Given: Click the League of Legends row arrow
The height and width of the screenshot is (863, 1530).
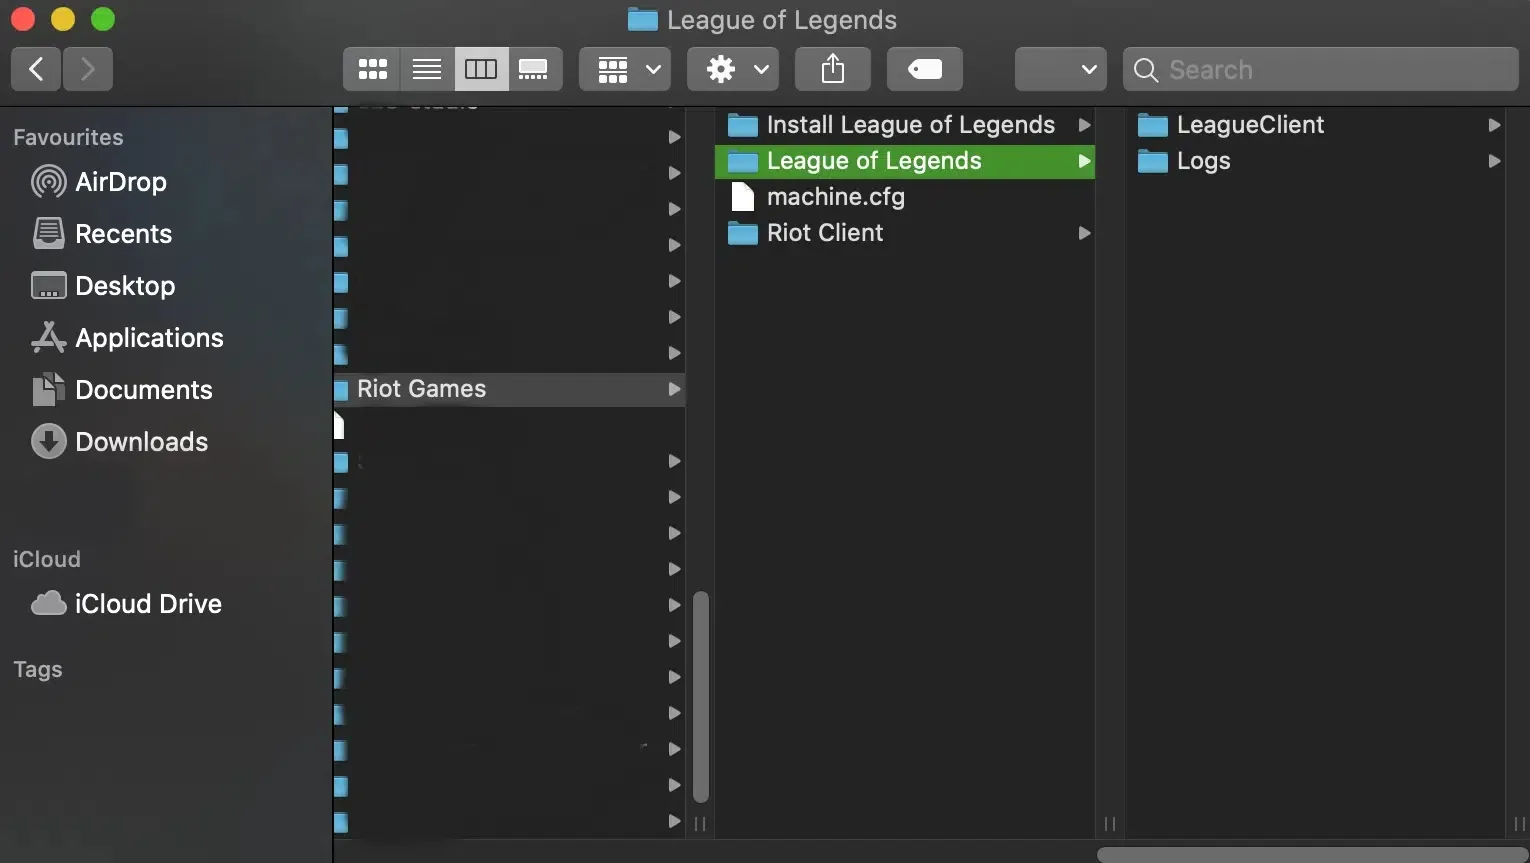Looking at the screenshot, I should 1084,161.
